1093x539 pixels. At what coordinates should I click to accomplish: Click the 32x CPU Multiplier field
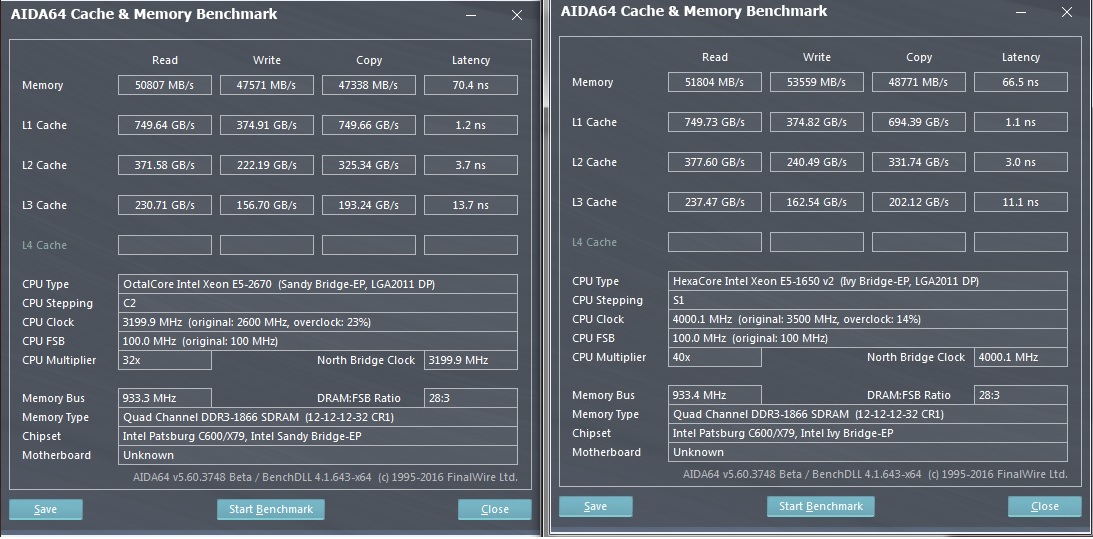coord(164,360)
